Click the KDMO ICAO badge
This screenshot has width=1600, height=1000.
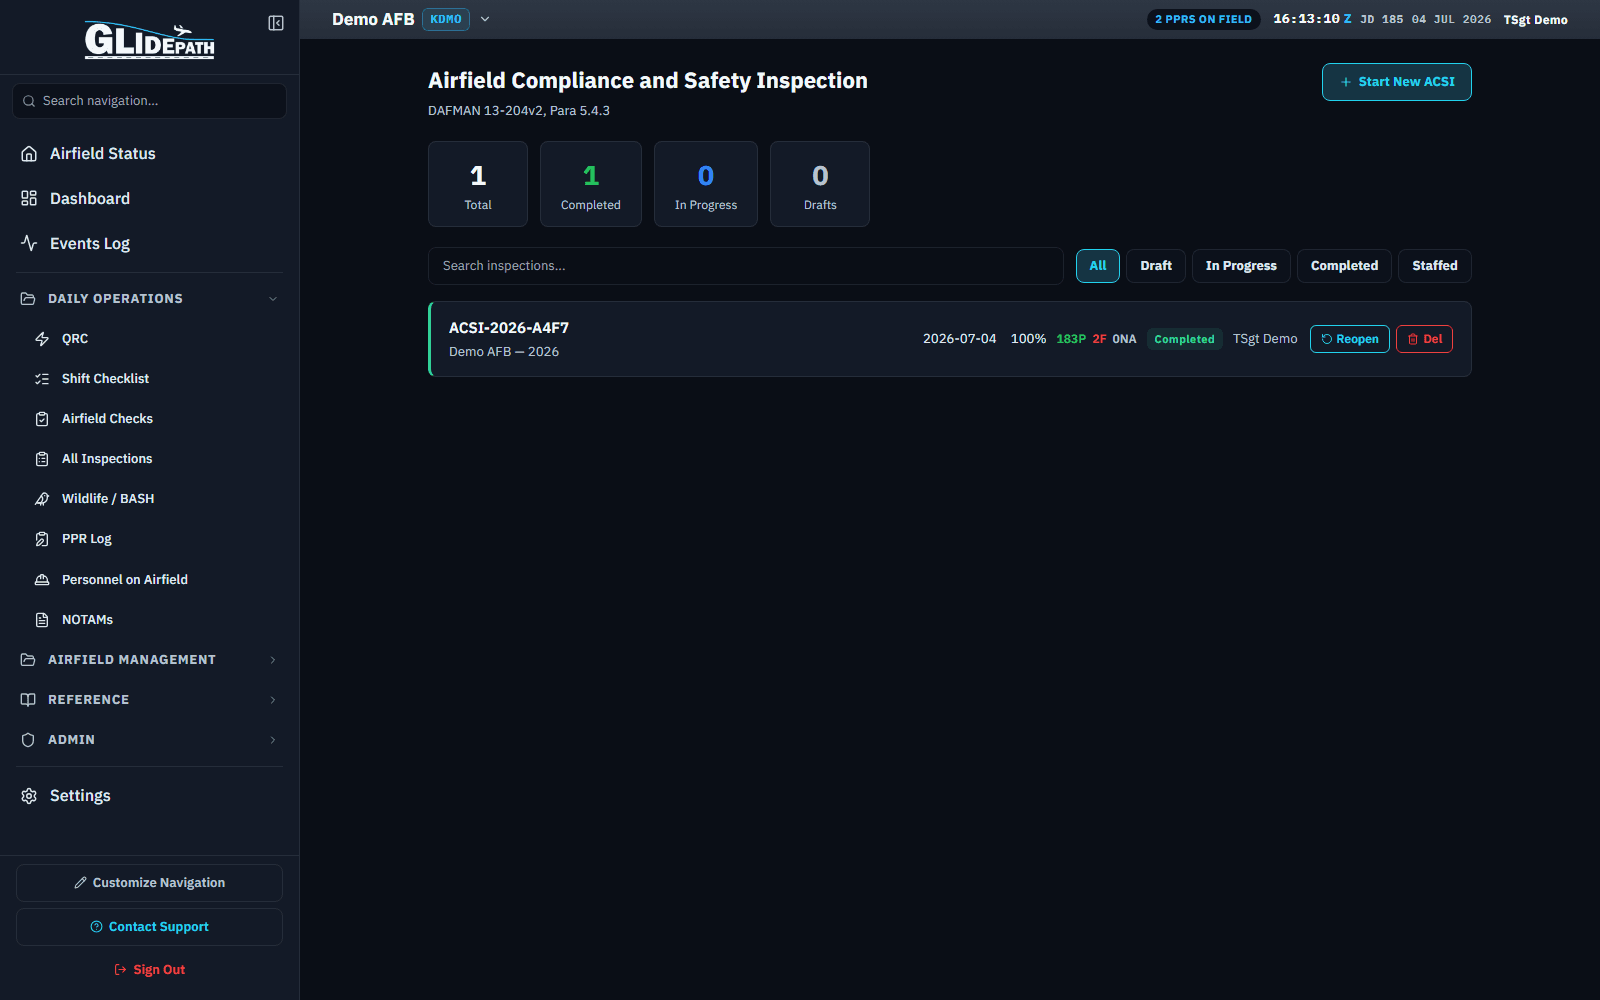tap(446, 19)
